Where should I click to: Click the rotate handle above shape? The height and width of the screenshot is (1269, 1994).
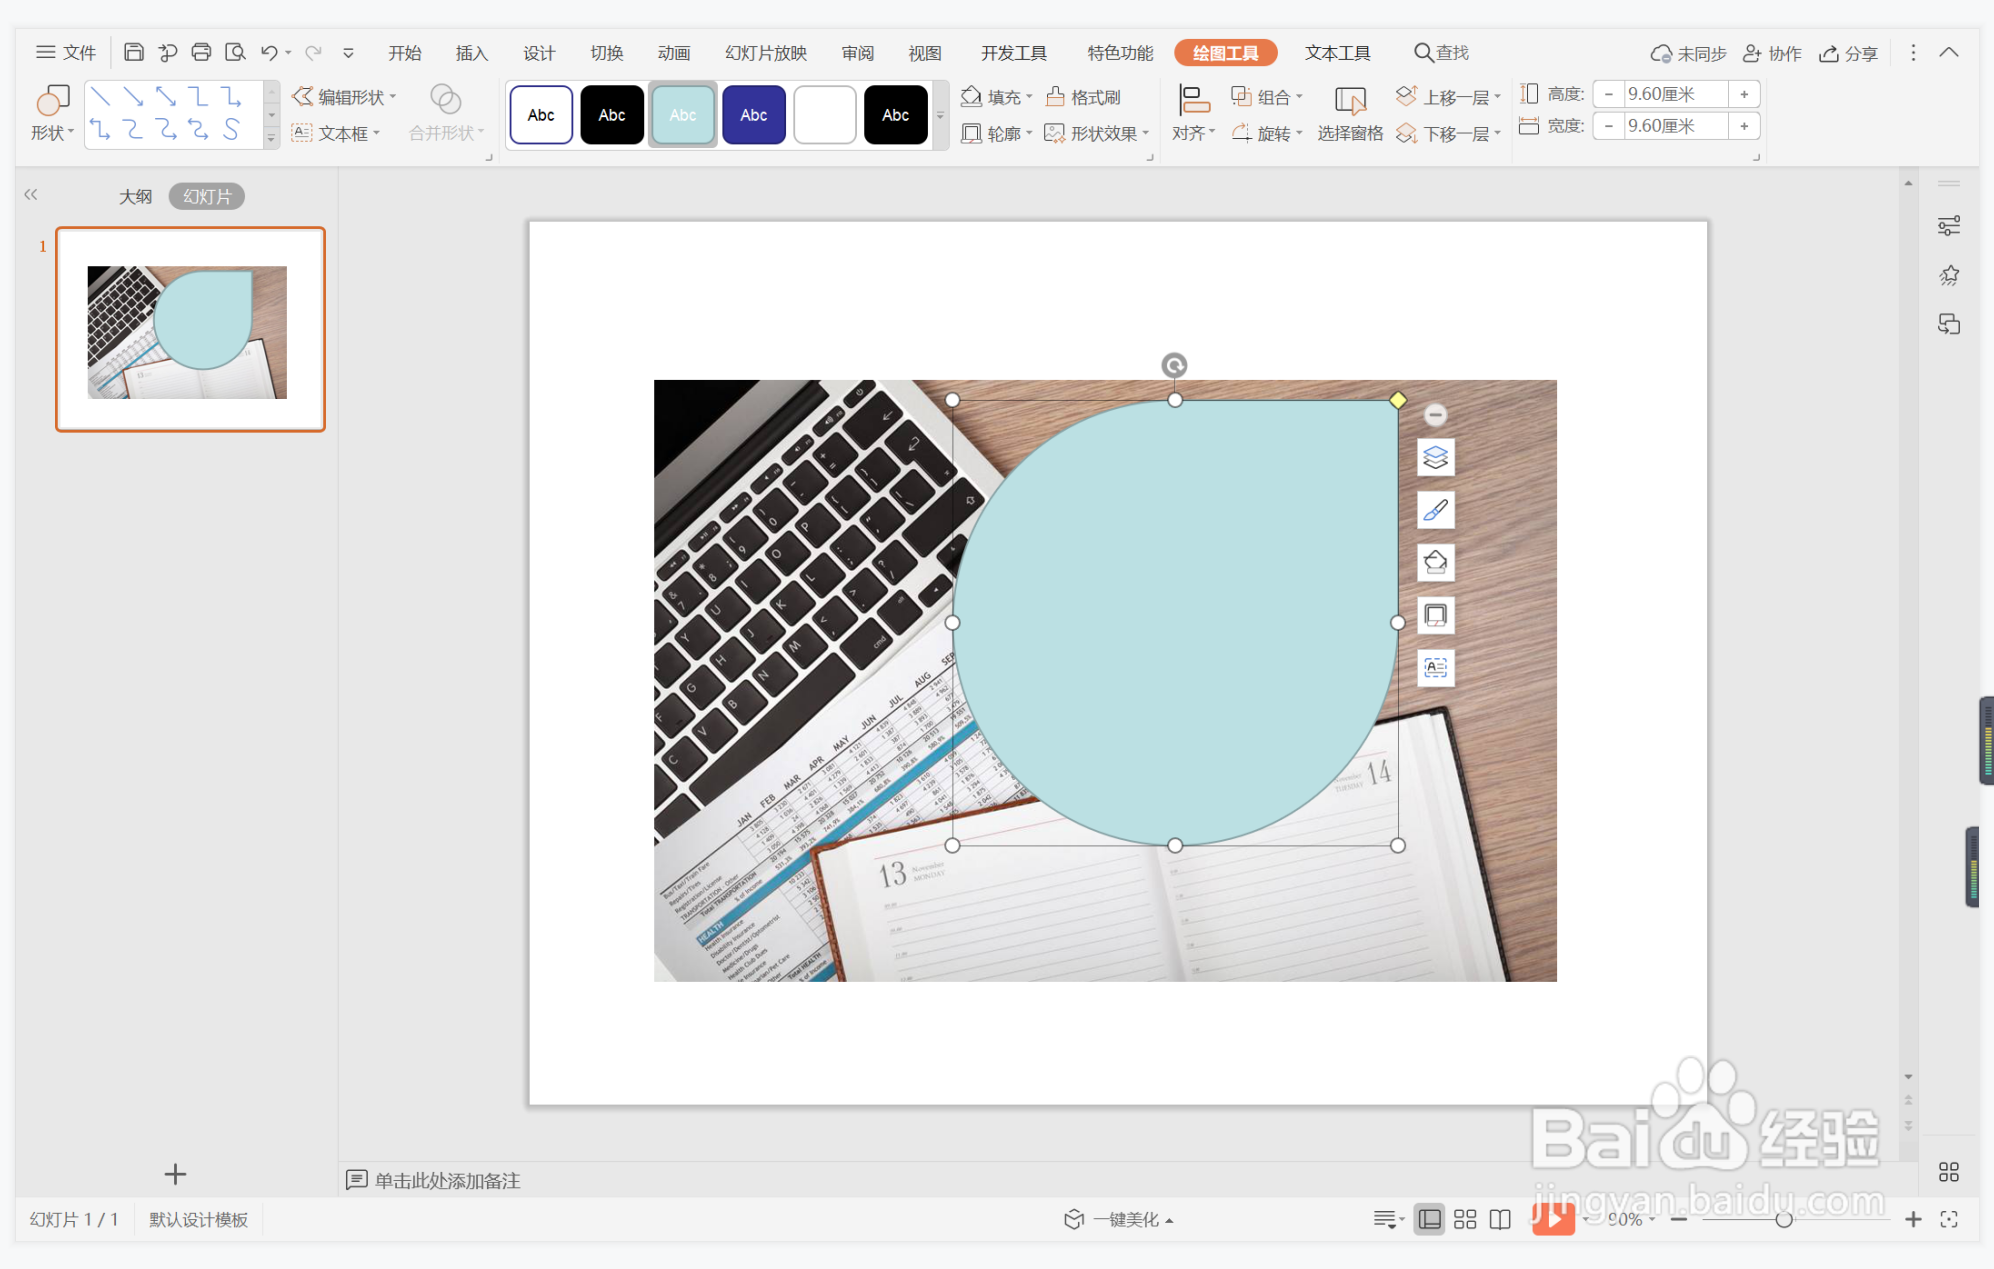[x=1174, y=365]
